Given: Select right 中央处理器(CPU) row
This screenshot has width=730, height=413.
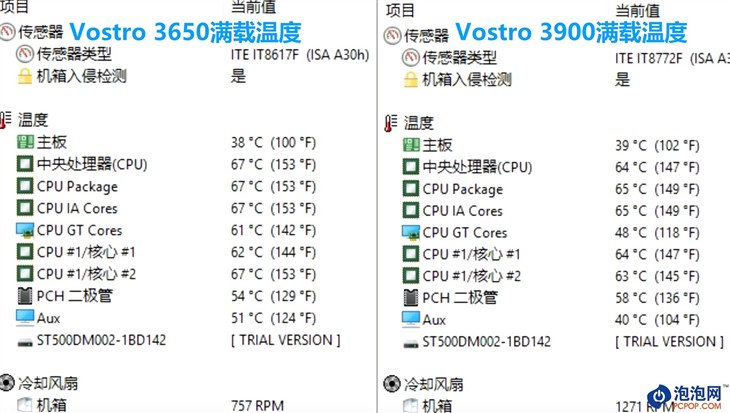Looking at the screenshot, I should tap(565, 167).
